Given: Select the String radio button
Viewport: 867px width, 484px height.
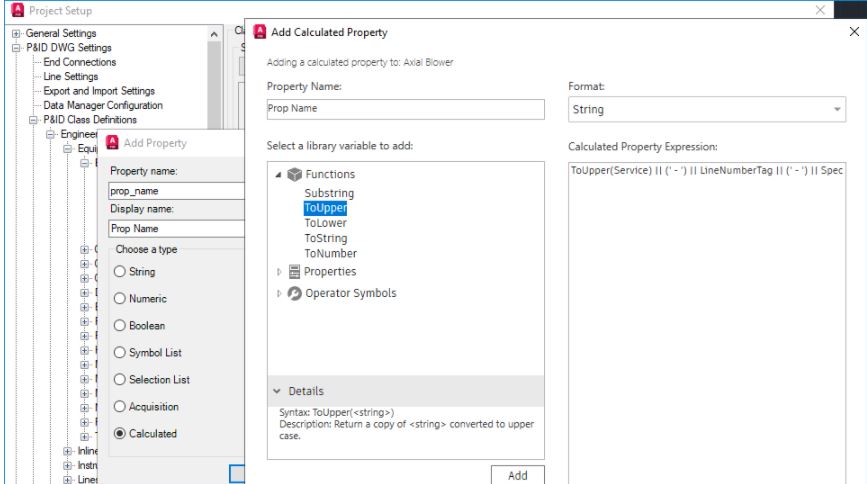Looking at the screenshot, I should point(119,272).
